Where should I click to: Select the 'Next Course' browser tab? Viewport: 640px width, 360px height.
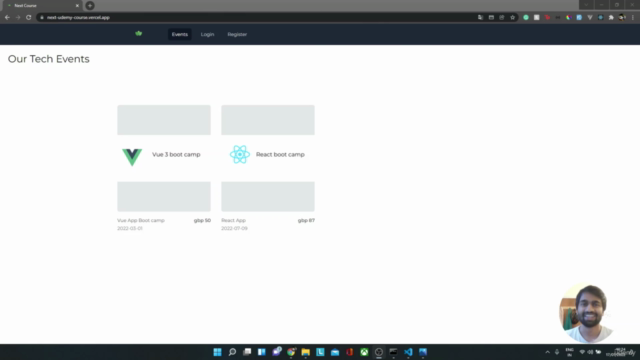(41, 6)
